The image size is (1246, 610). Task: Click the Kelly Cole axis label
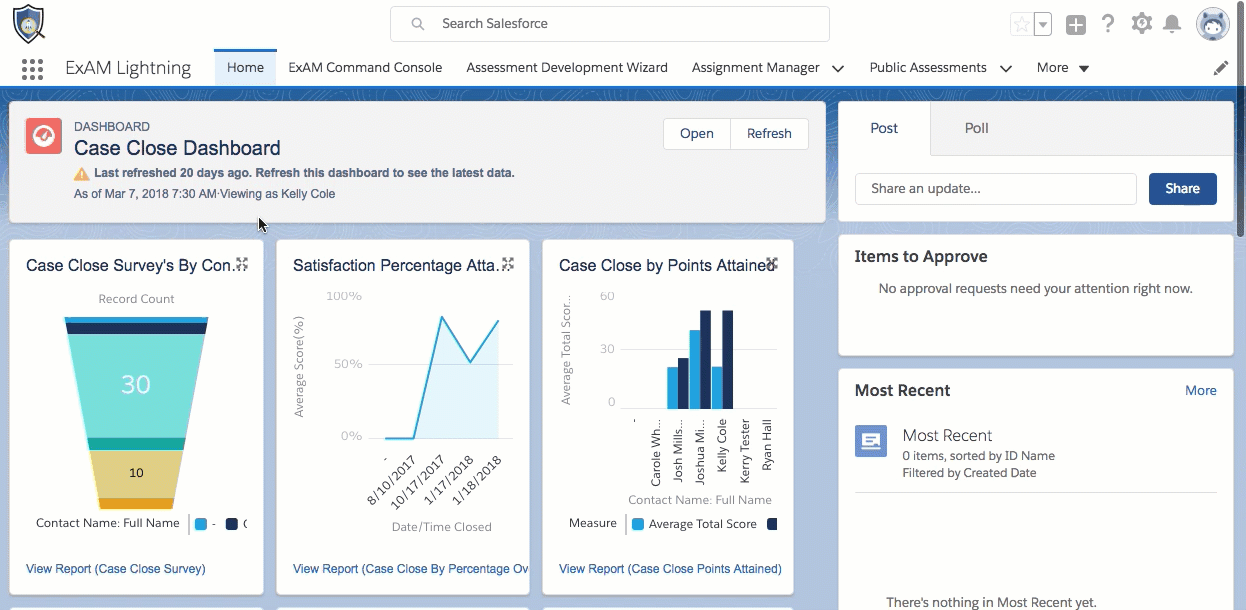coord(722,446)
